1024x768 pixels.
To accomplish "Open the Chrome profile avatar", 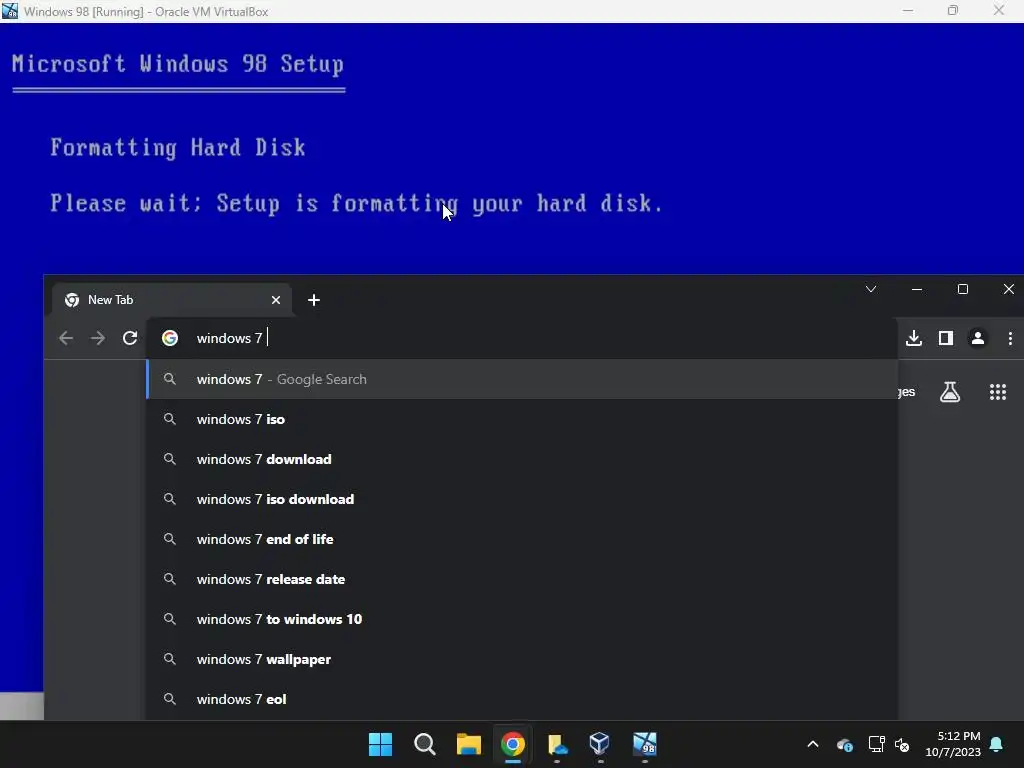I will click(x=978, y=338).
